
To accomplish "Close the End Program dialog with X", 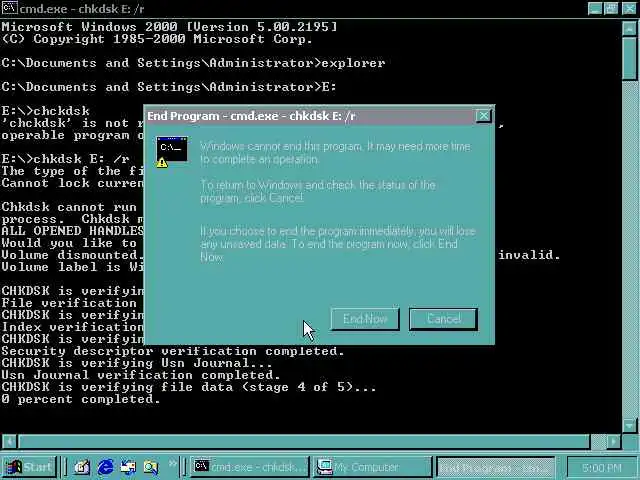I will [x=483, y=116].
